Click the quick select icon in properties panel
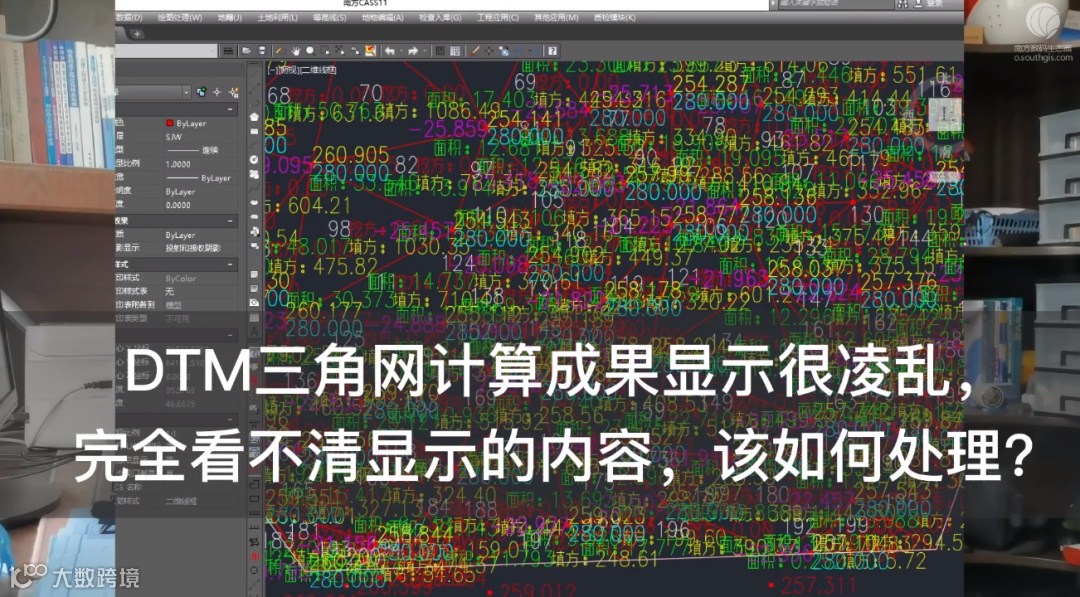 coord(233,92)
